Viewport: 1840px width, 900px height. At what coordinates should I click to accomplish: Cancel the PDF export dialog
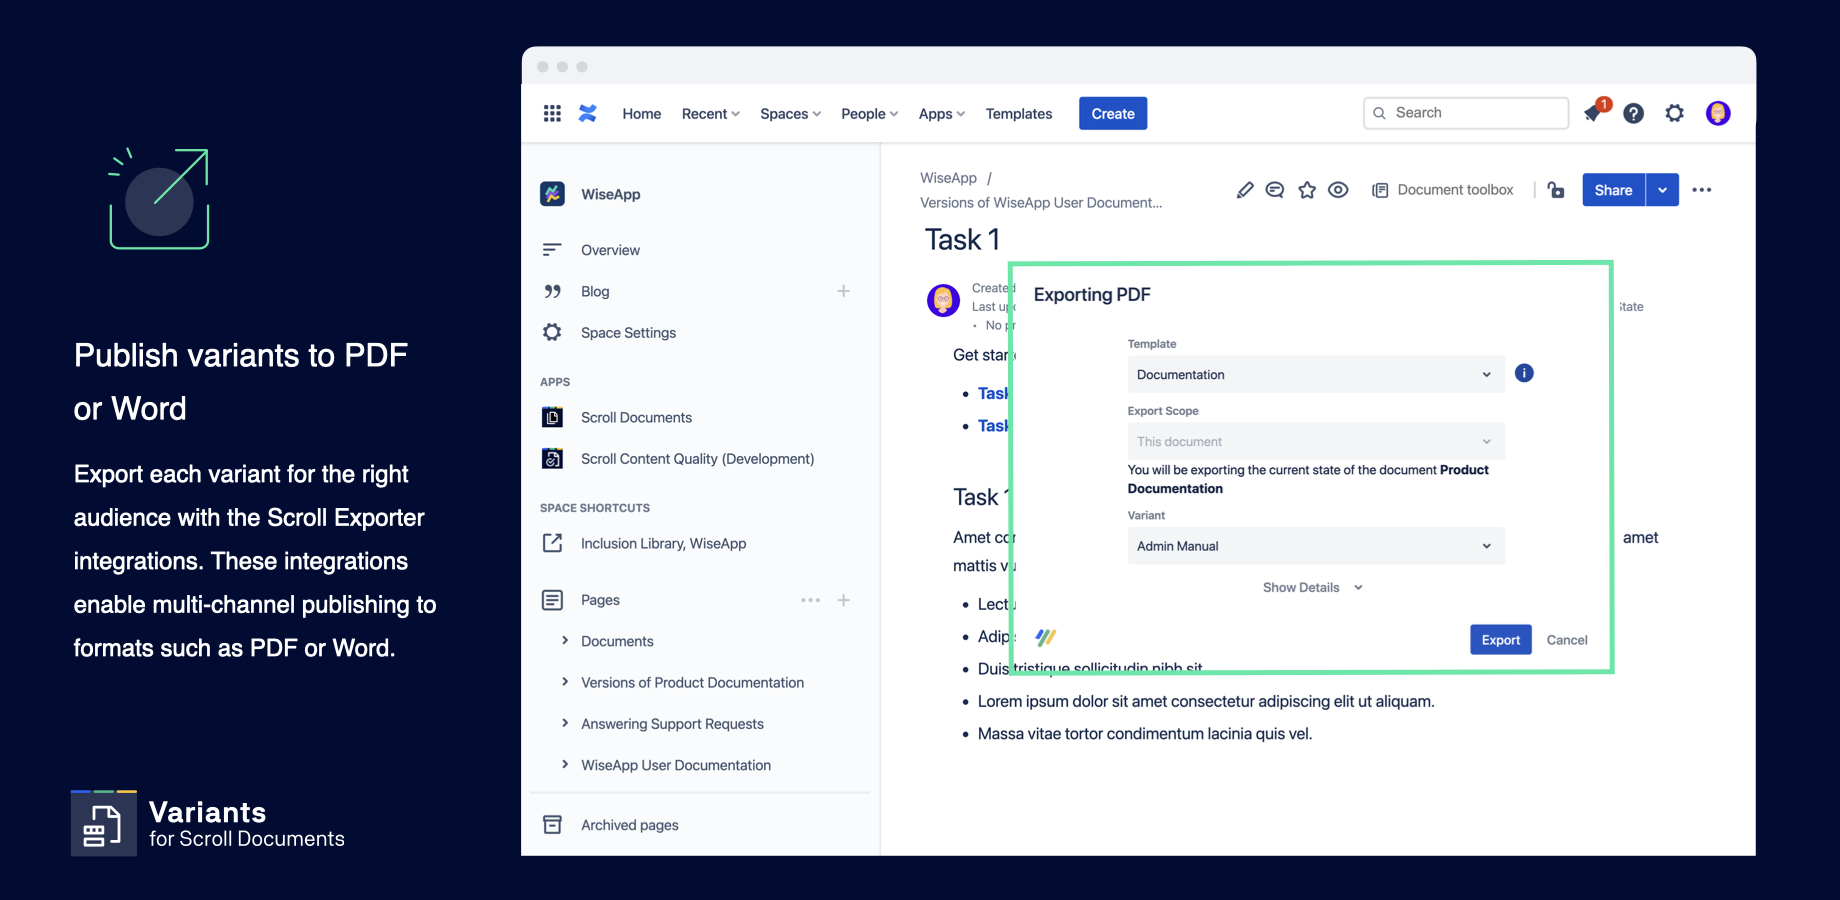click(x=1566, y=640)
